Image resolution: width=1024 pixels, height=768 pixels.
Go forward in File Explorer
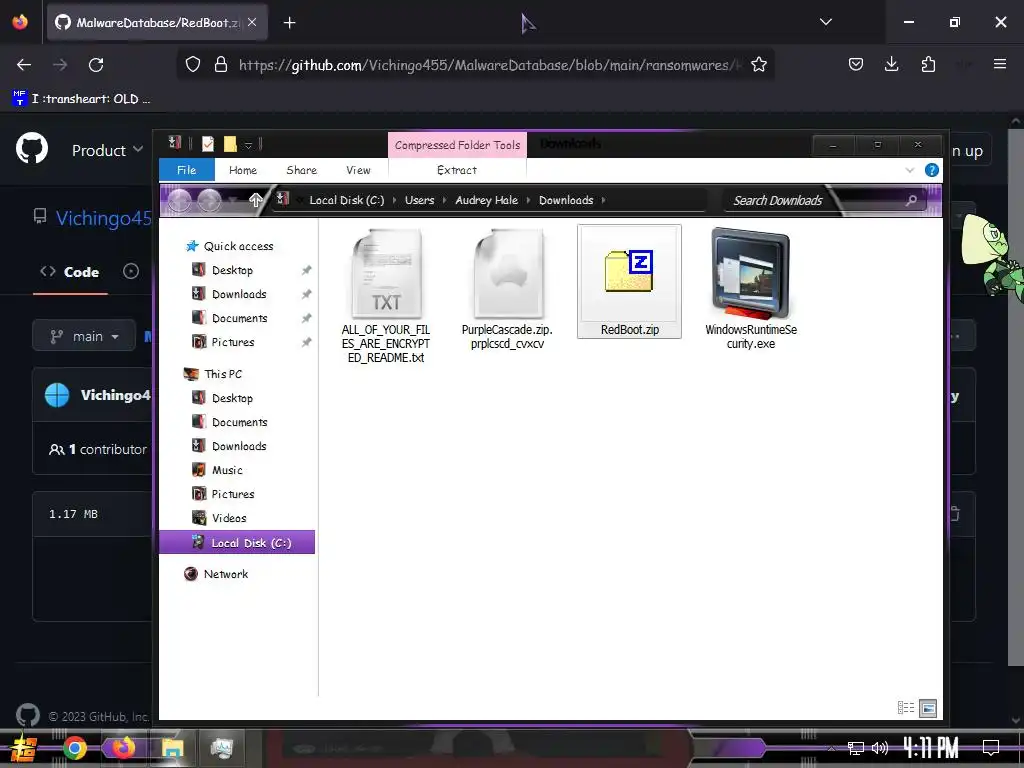pyautogui.click(x=209, y=200)
